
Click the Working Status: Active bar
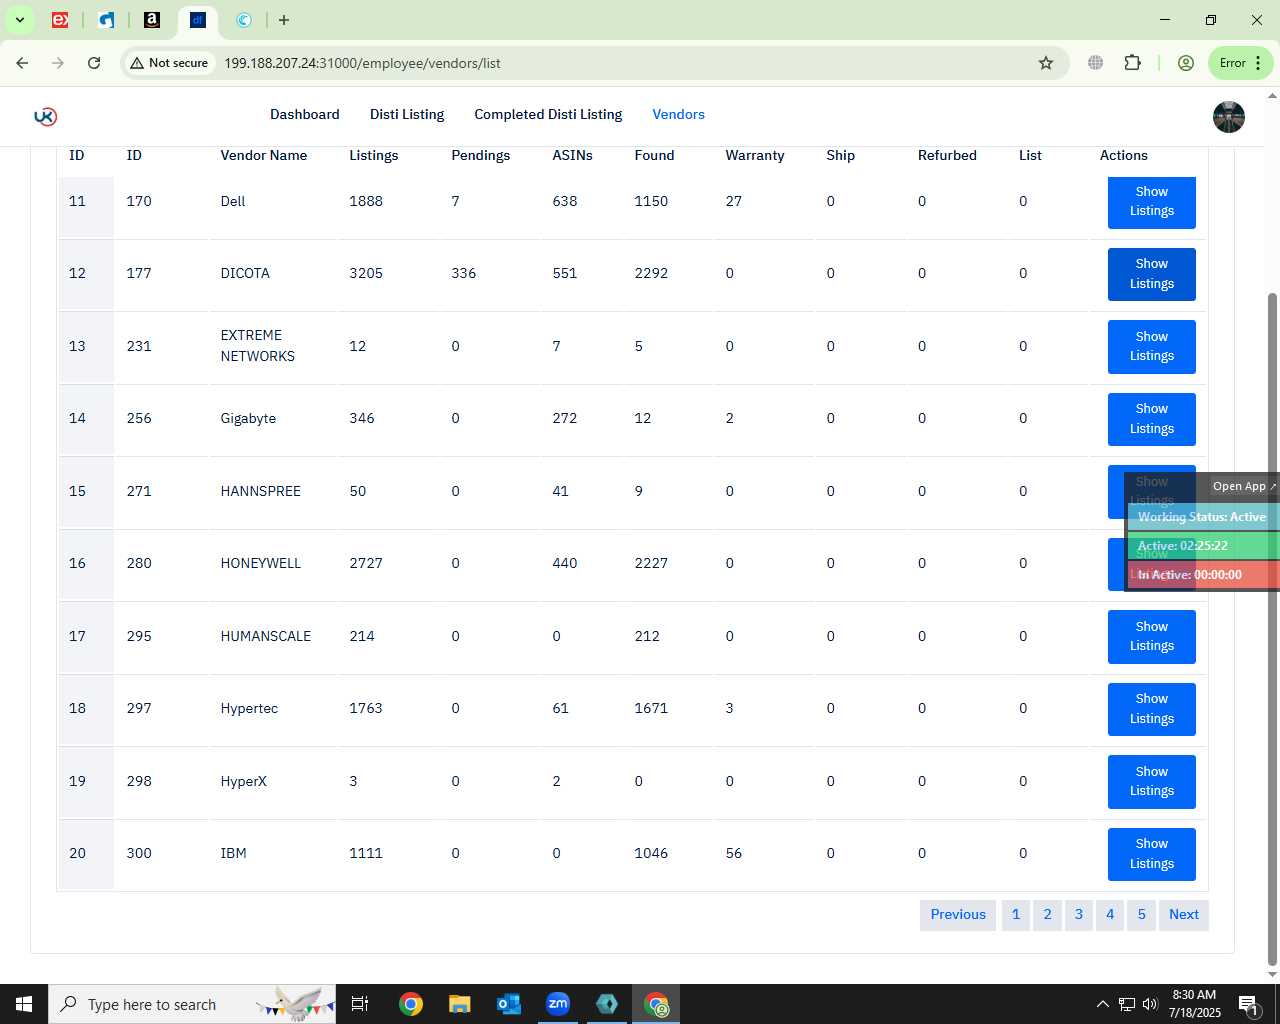(x=1203, y=517)
